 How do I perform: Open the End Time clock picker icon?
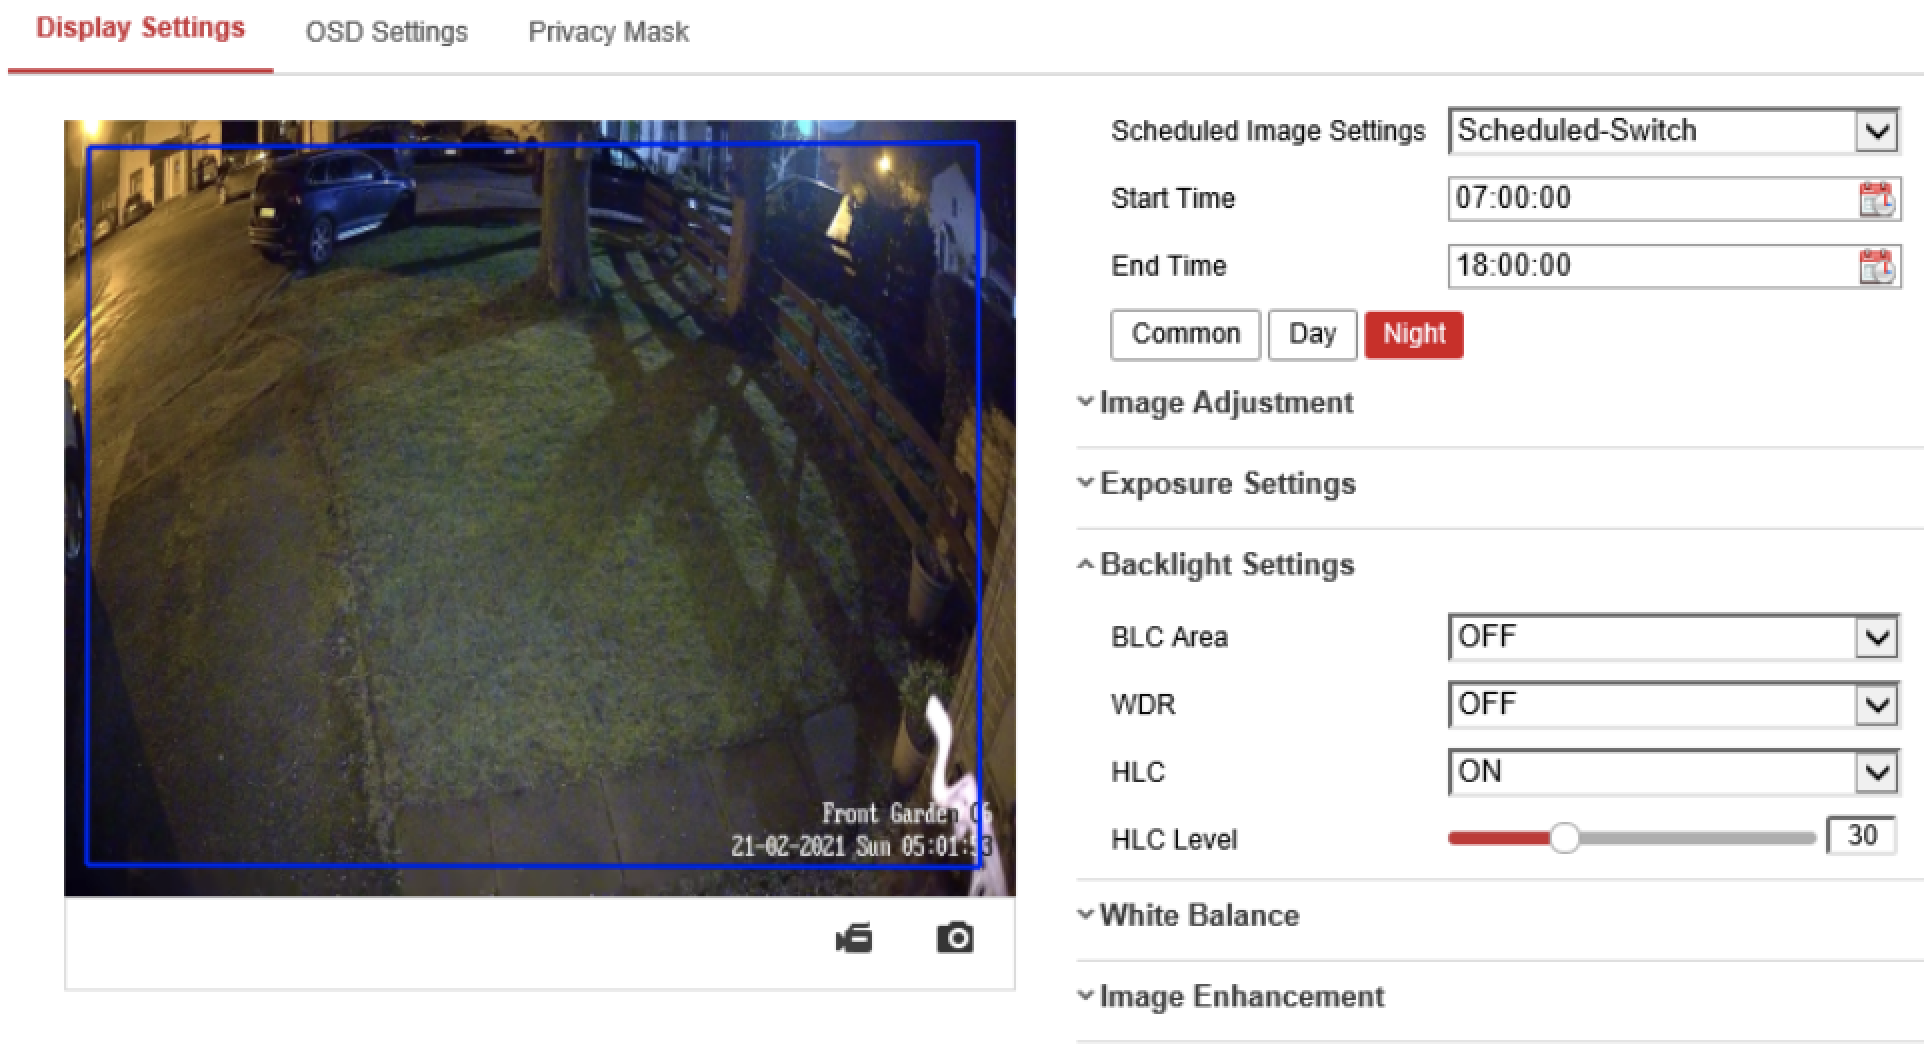coord(1876,267)
